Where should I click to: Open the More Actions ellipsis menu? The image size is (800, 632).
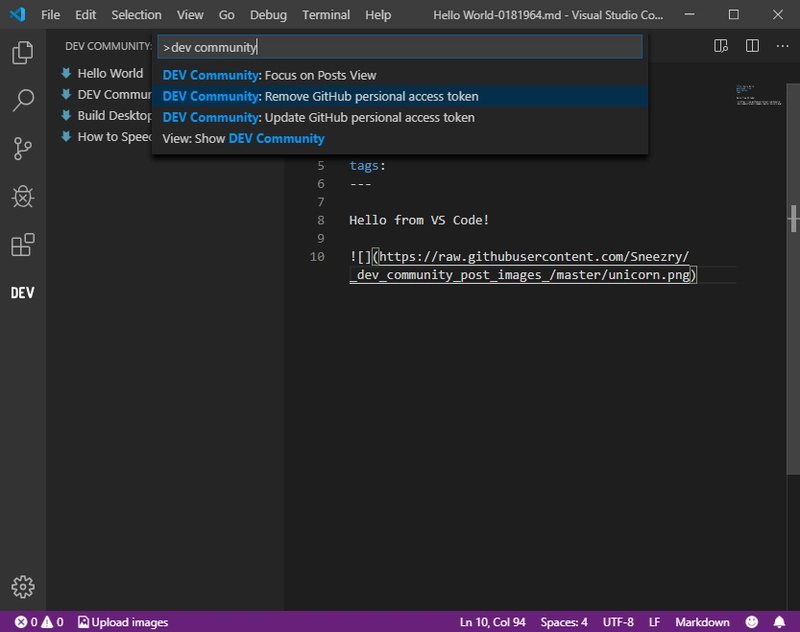[x=782, y=46]
